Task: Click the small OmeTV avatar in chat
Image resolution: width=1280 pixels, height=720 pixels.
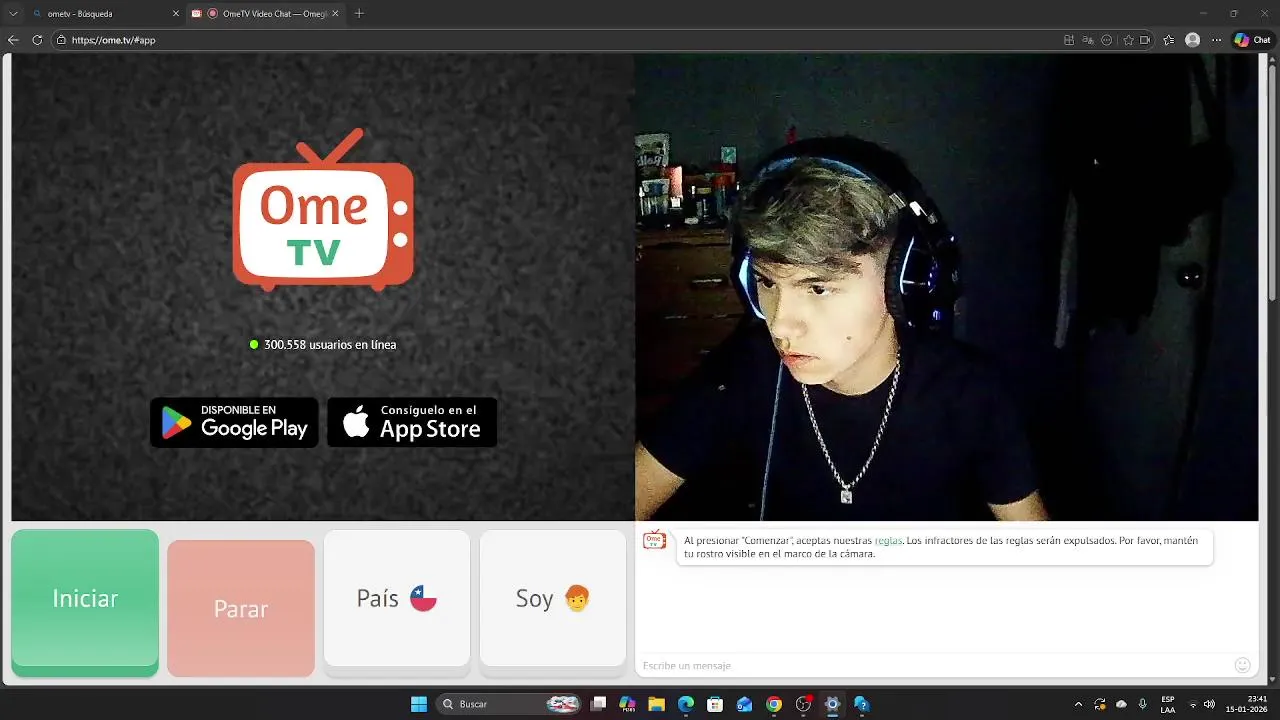Action: pyautogui.click(x=654, y=540)
